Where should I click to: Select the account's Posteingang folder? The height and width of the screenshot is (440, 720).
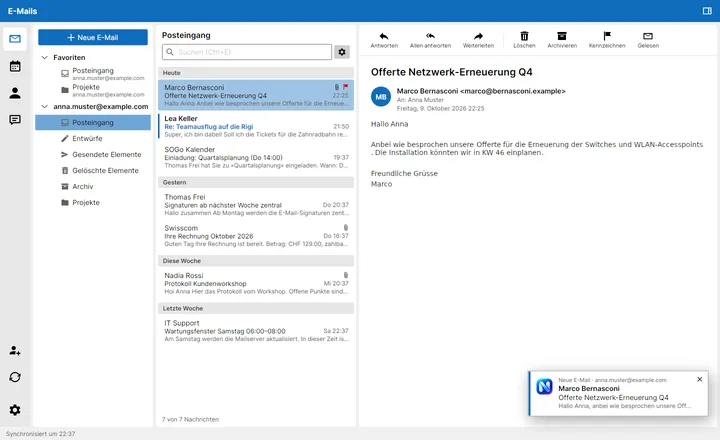click(x=93, y=123)
